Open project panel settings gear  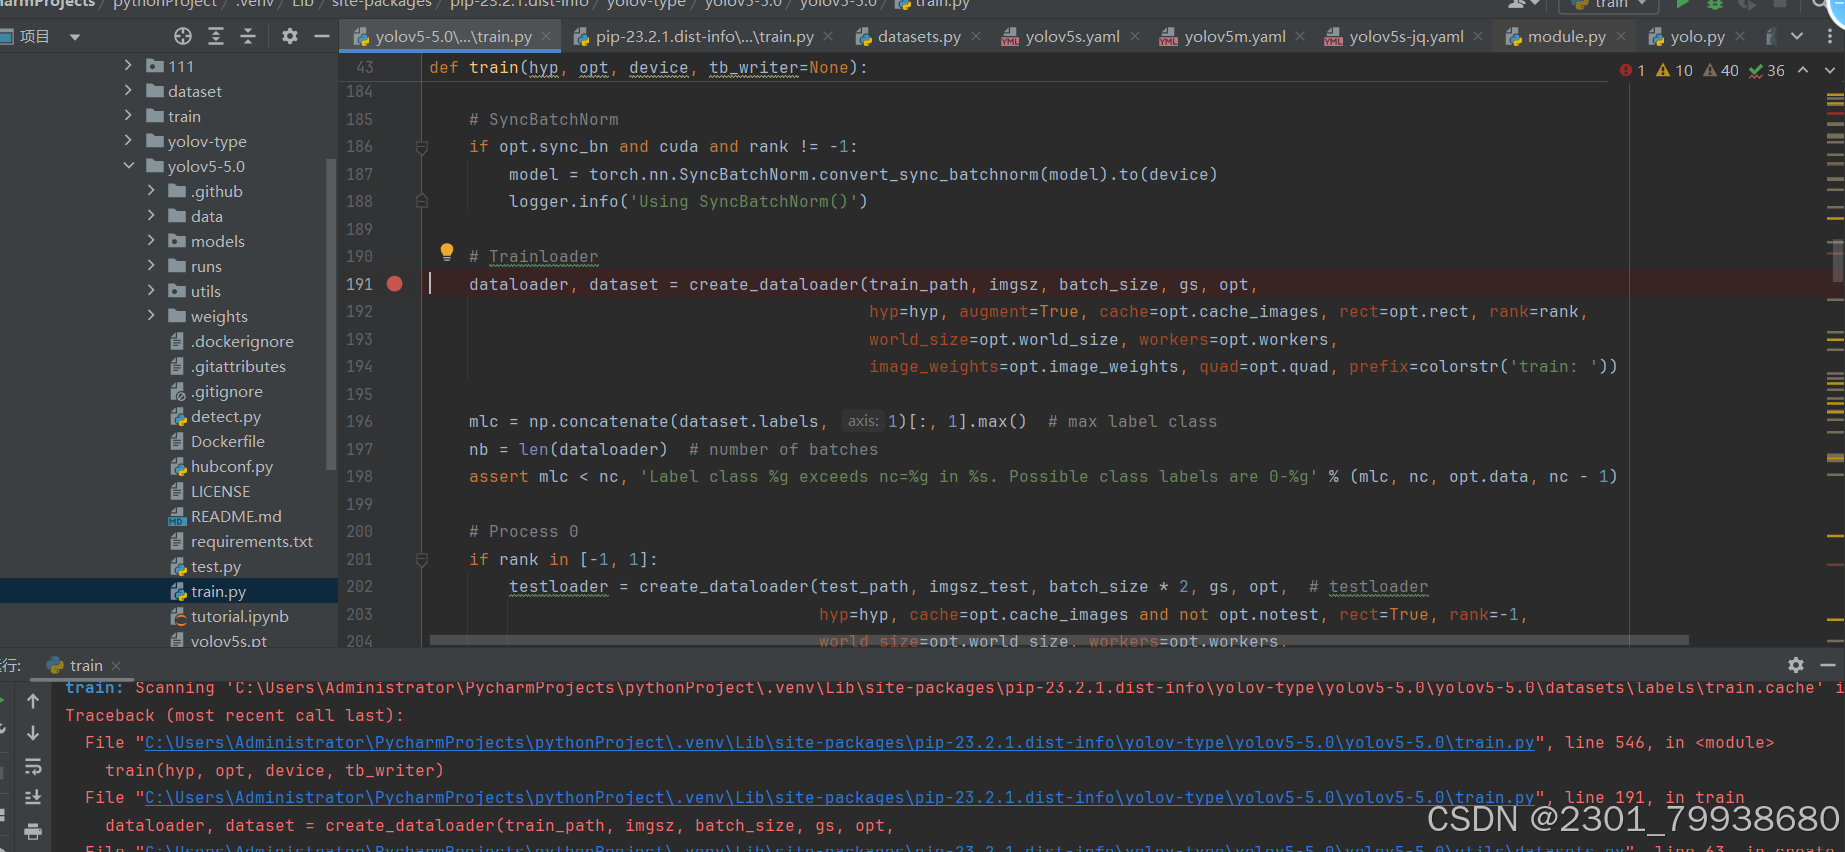(290, 37)
